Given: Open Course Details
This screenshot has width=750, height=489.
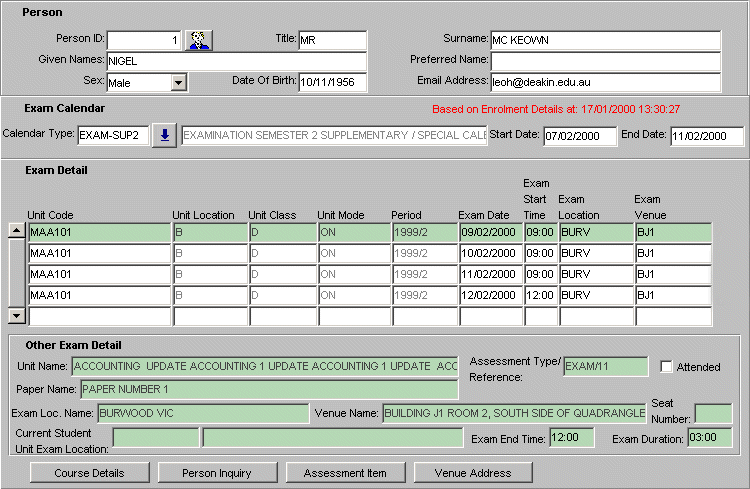Looking at the screenshot, I should pyautogui.click(x=89, y=473).
